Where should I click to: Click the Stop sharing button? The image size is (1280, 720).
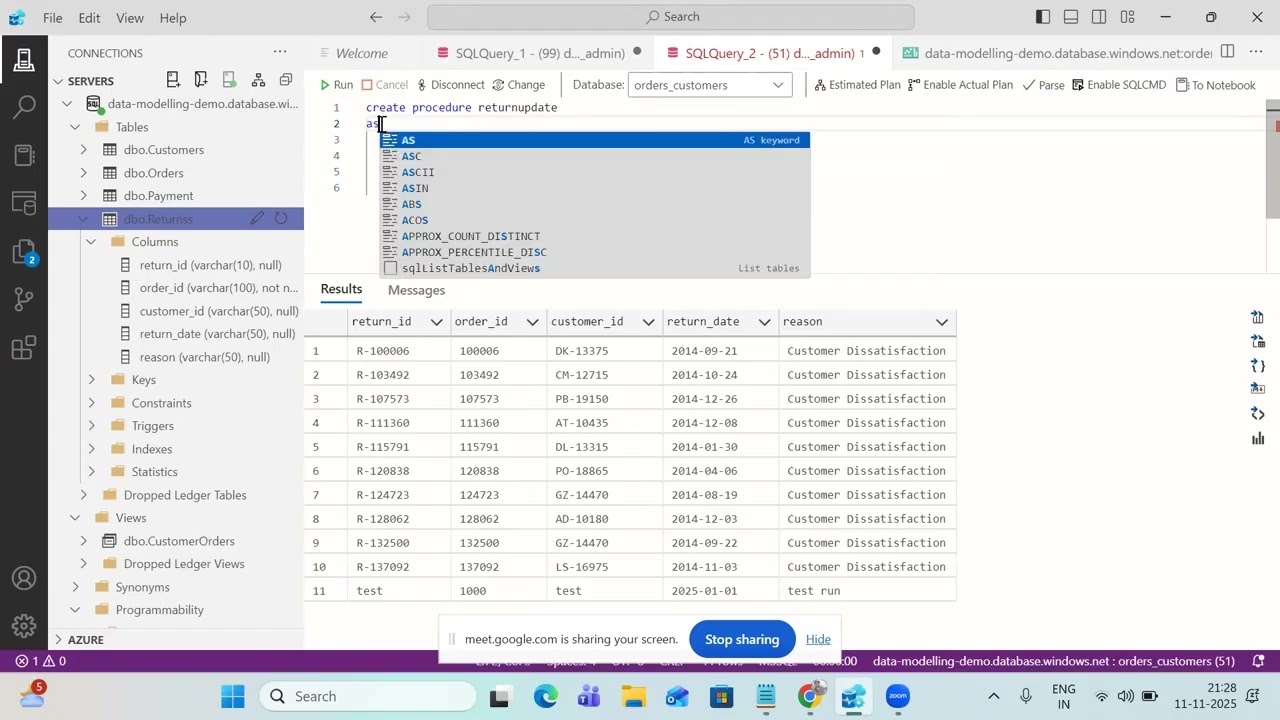pyautogui.click(x=742, y=639)
